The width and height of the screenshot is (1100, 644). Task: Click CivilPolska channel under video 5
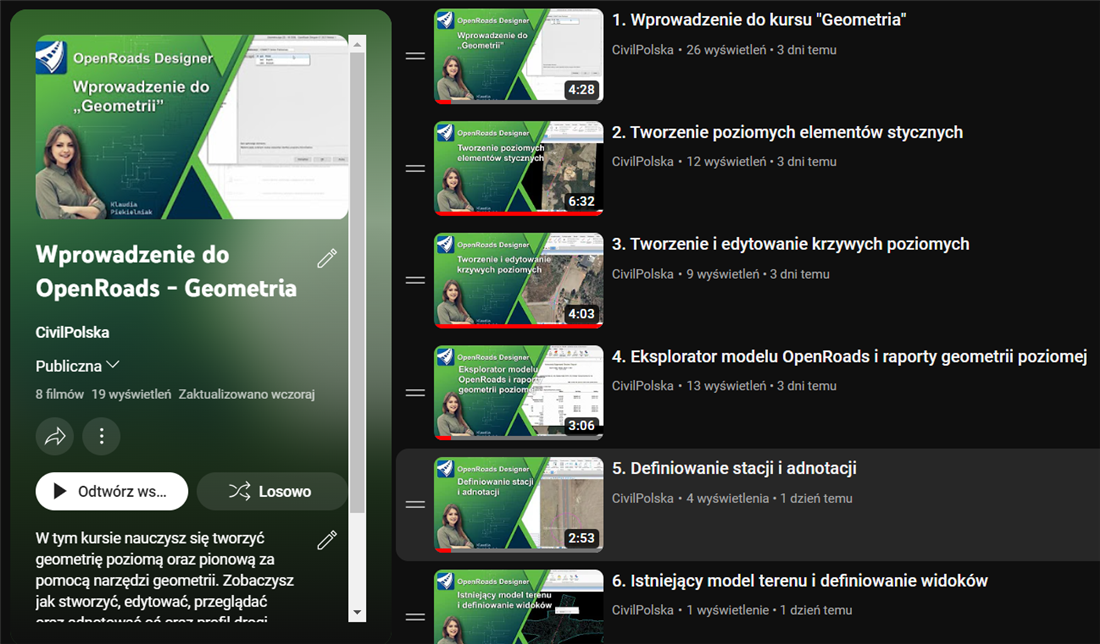pyautogui.click(x=643, y=498)
